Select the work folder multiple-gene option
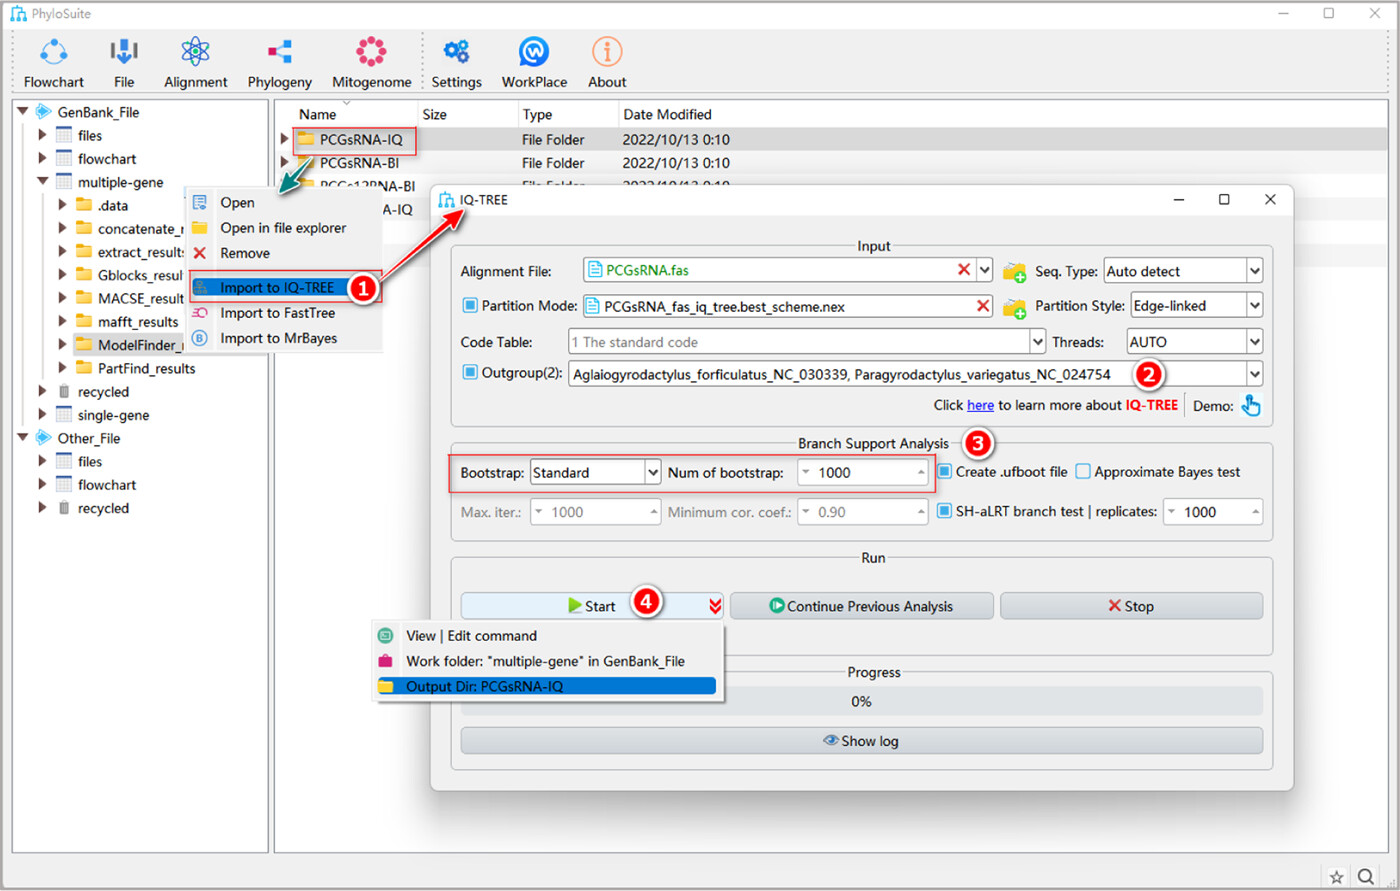 [x=546, y=661]
